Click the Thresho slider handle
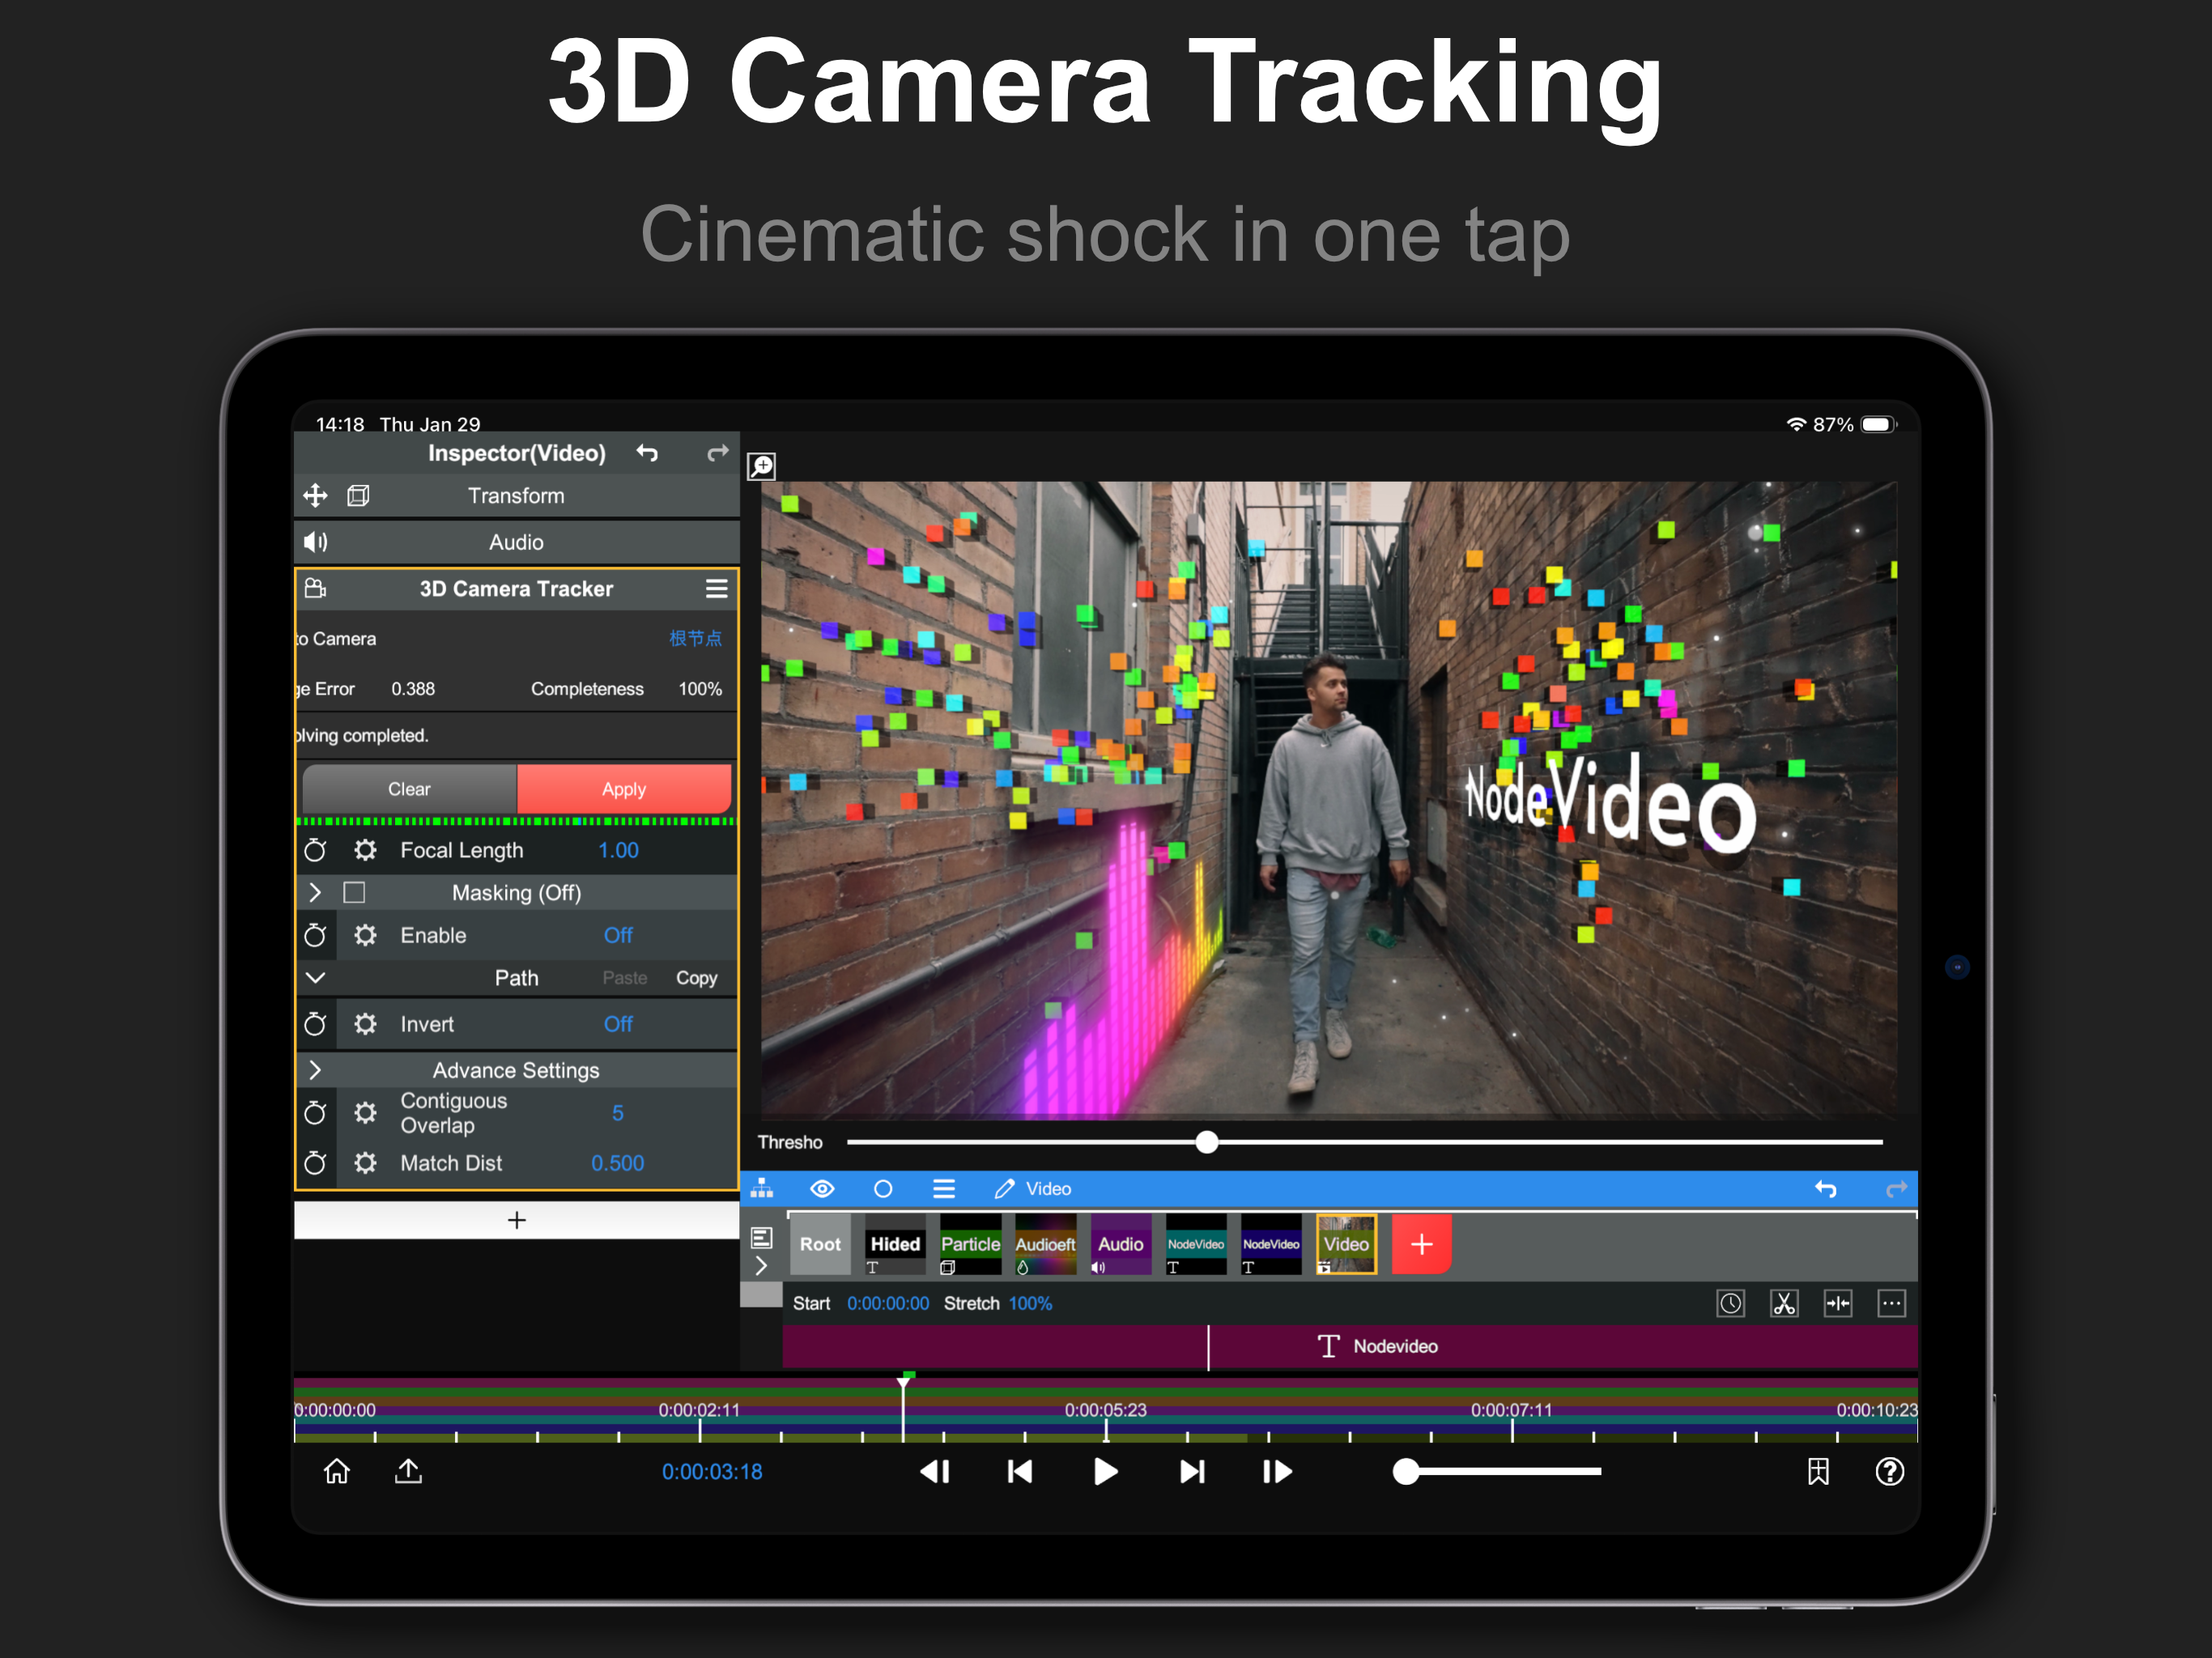 1207,1142
